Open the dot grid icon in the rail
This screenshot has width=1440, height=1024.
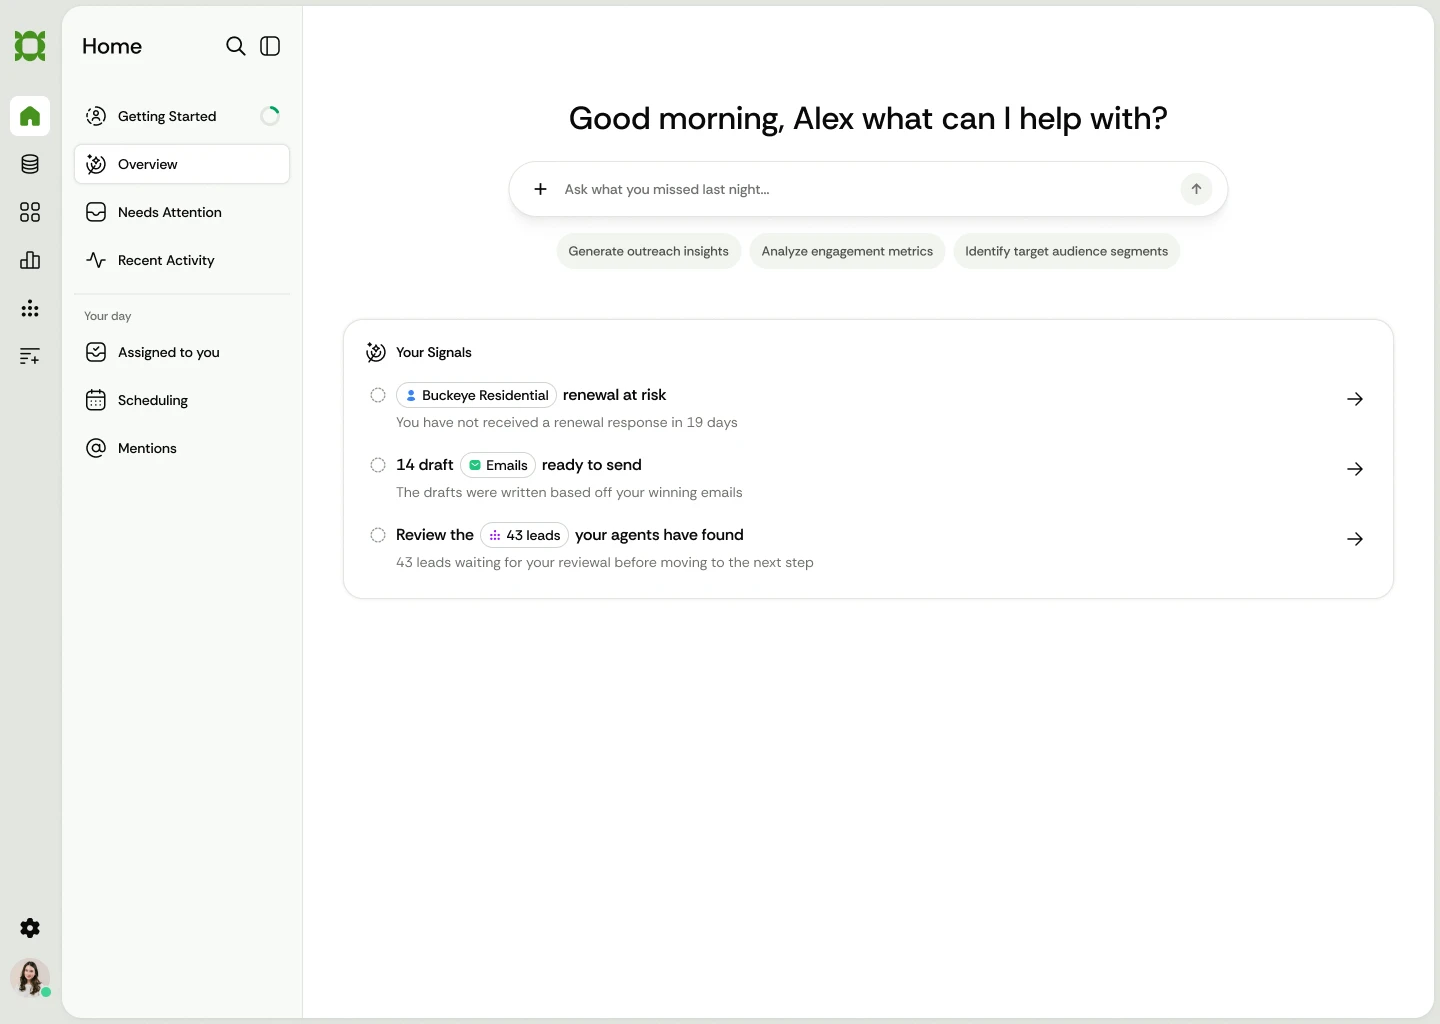(x=30, y=308)
